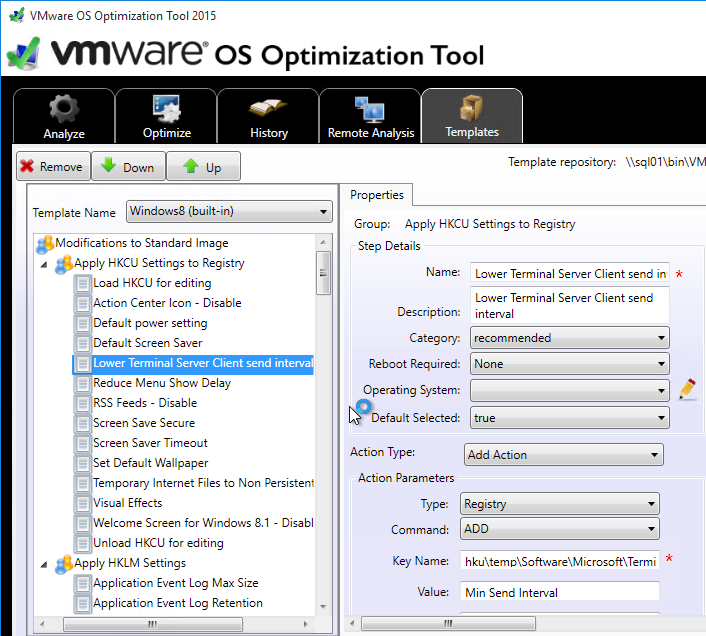
Task: Click the Properties tab
Action: pyautogui.click(x=376, y=195)
